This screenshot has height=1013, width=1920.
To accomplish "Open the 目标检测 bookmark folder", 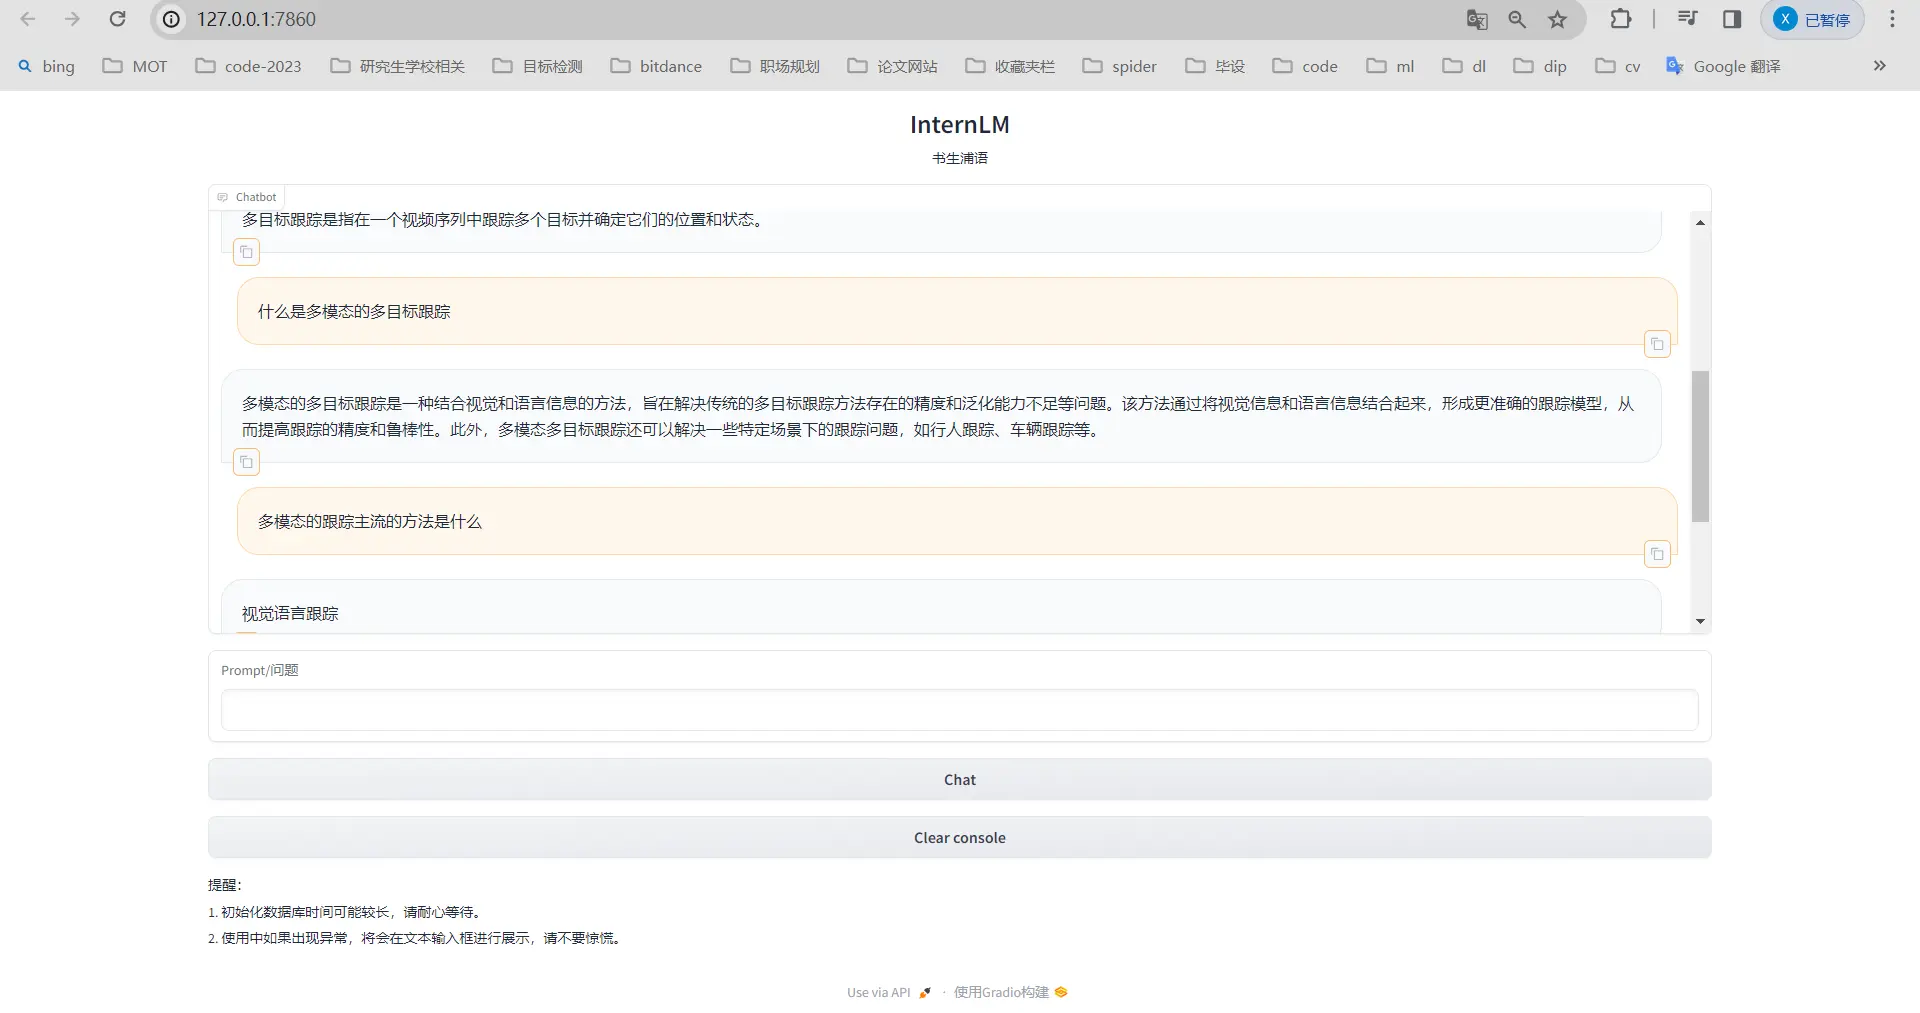I will pos(538,66).
